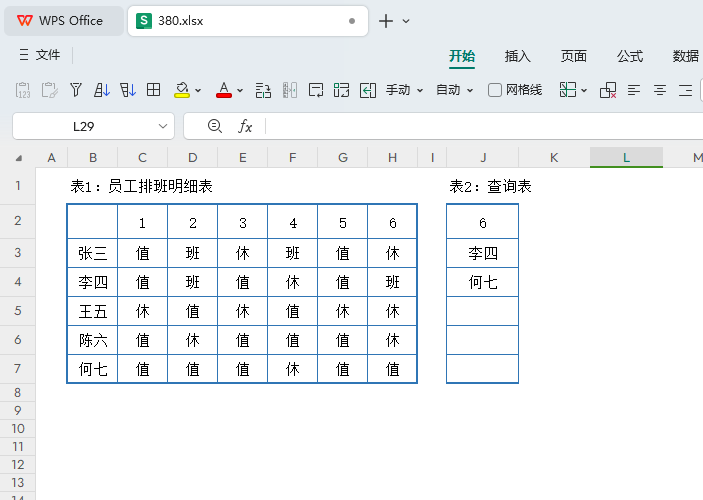The height and width of the screenshot is (500, 703).
Task: Select cell 何七 in the query table
Action: tap(482, 282)
